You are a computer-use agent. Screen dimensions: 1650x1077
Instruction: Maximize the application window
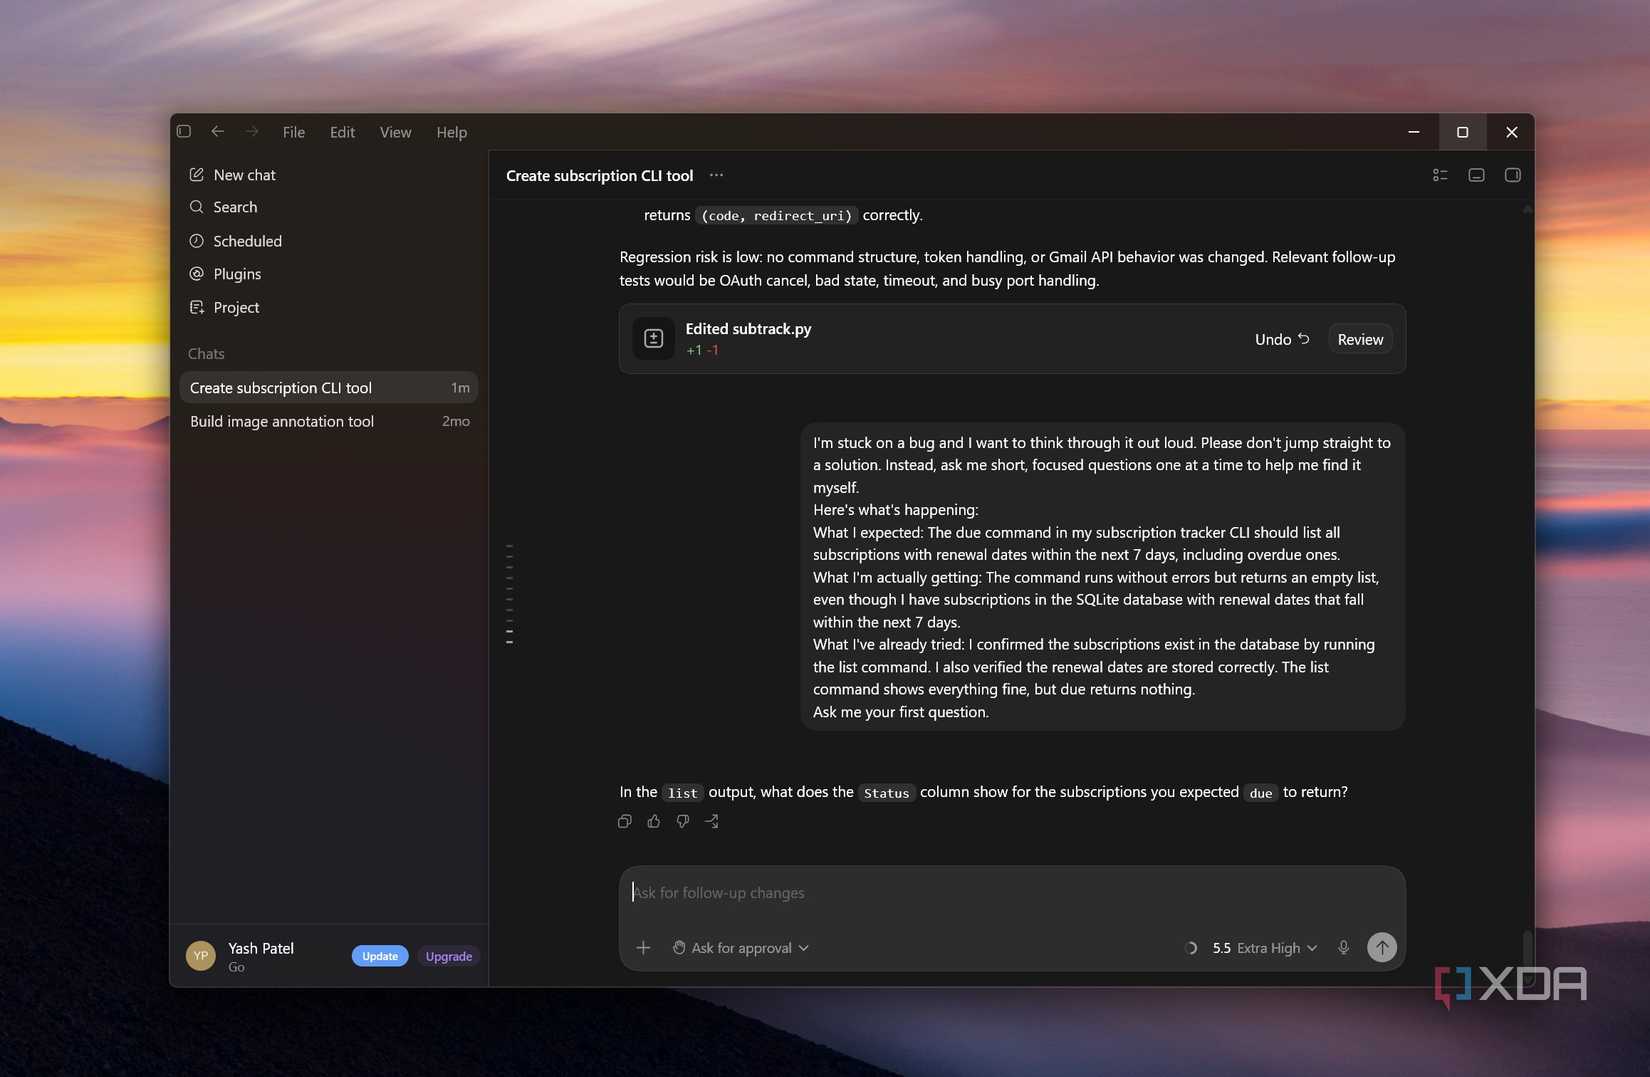[1462, 132]
